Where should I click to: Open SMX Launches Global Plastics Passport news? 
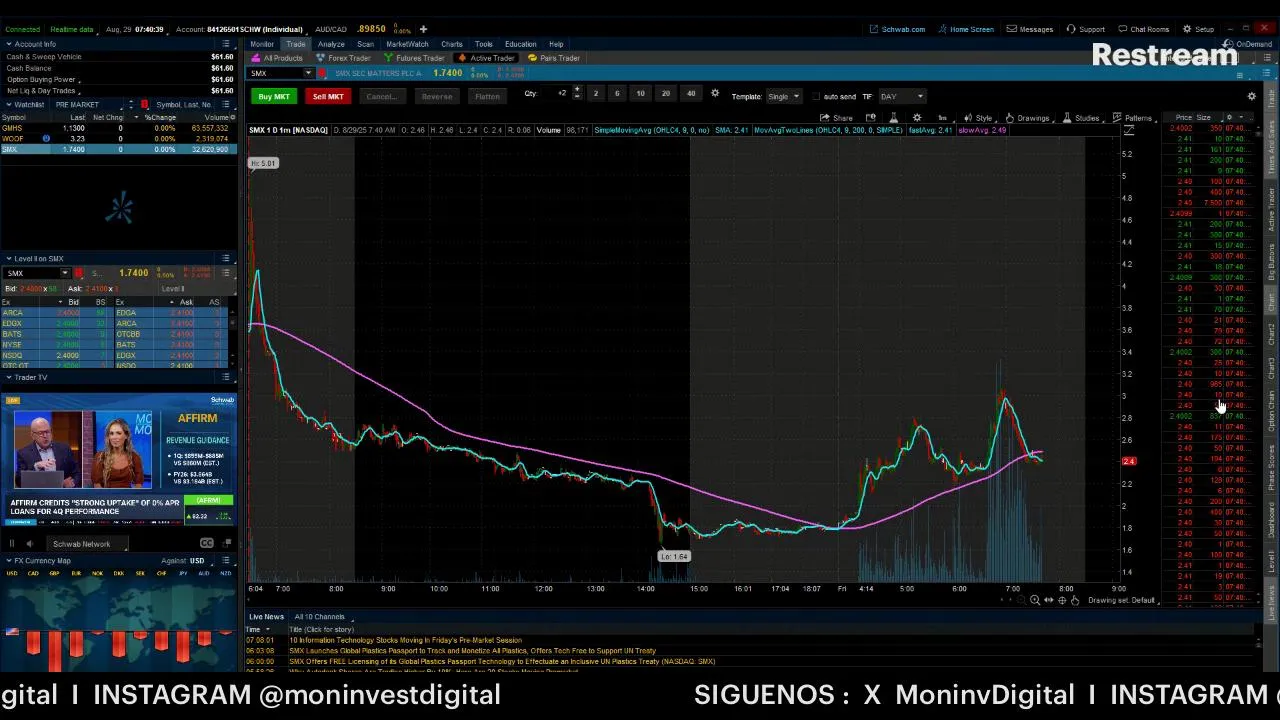472,651
